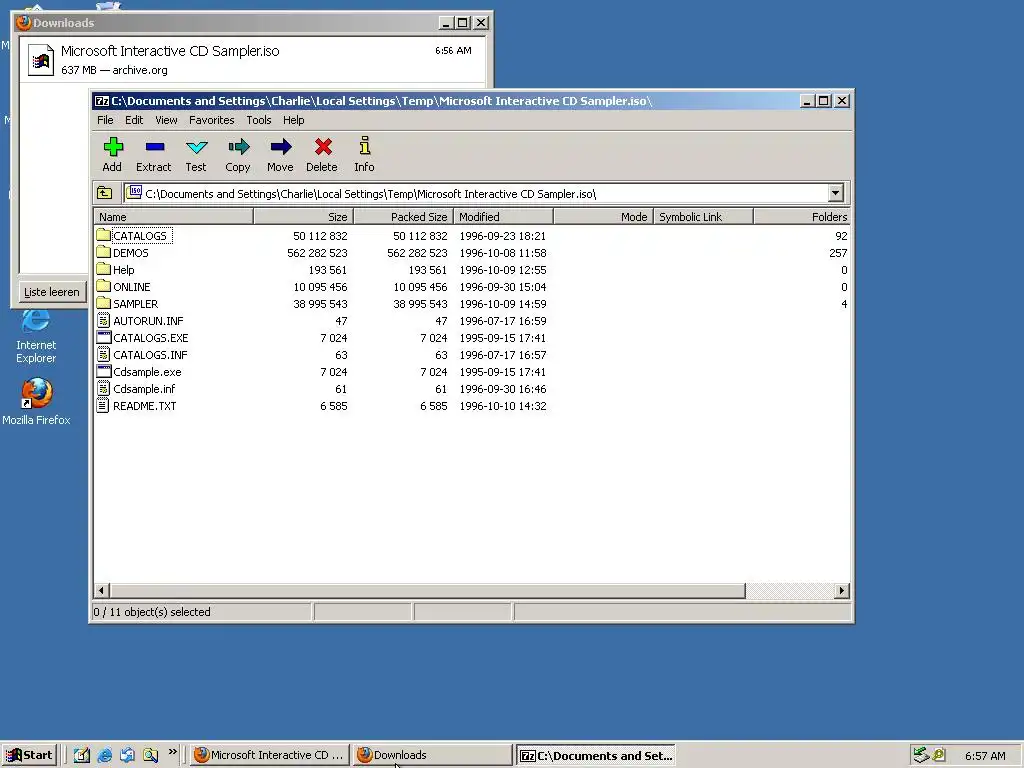Screen dimensions: 1024x768
Task: Click the magnifier quick launch icon
Action: click(x=150, y=755)
